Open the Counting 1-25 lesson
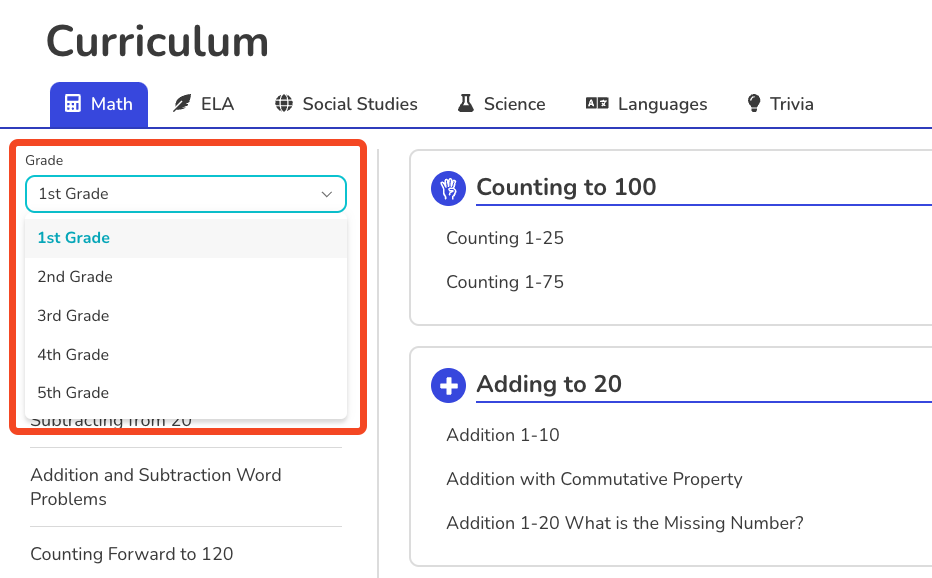The height and width of the screenshot is (578, 932). (505, 238)
